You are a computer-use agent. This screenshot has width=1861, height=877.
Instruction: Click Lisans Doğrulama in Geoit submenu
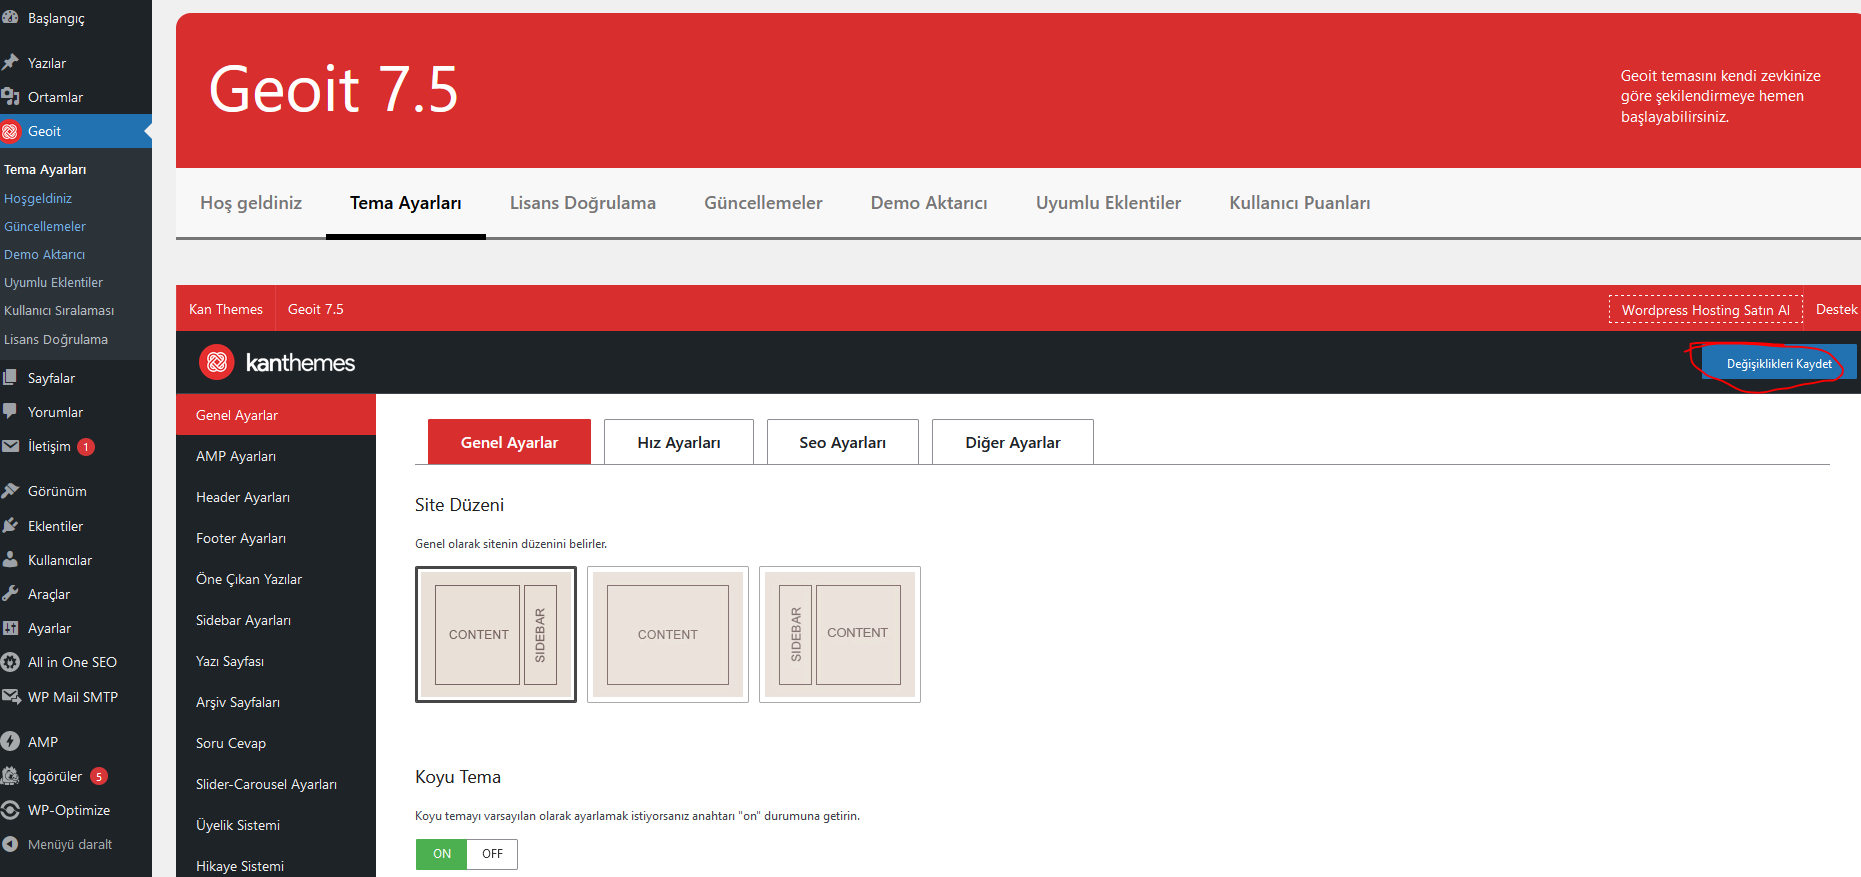[x=56, y=339]
